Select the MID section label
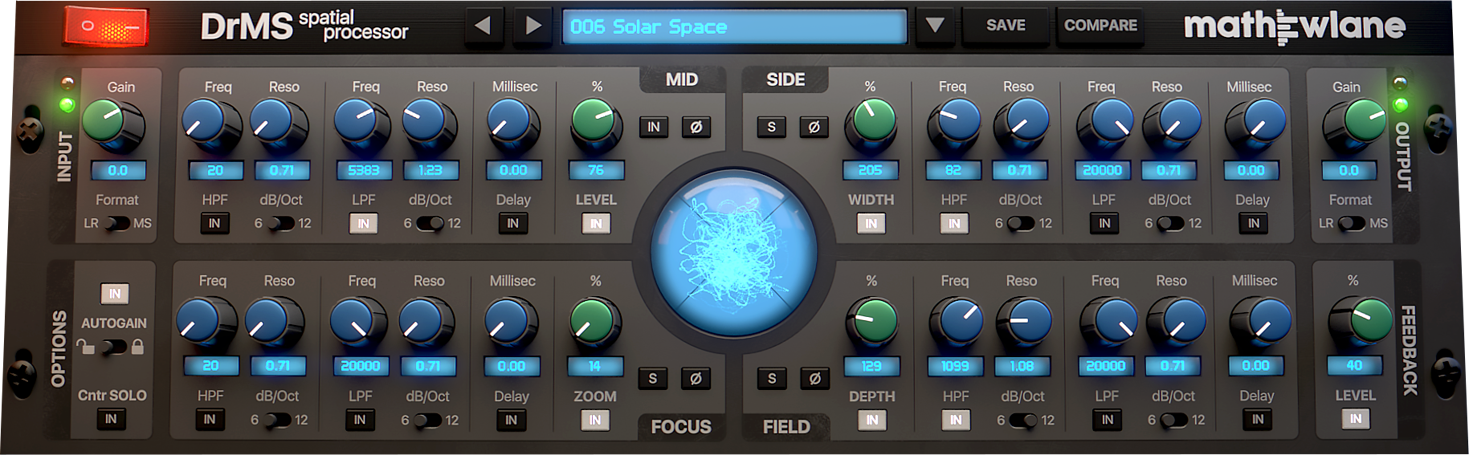Image resolution: width=1469 pixels, height=455 pixels. [681, 80]
